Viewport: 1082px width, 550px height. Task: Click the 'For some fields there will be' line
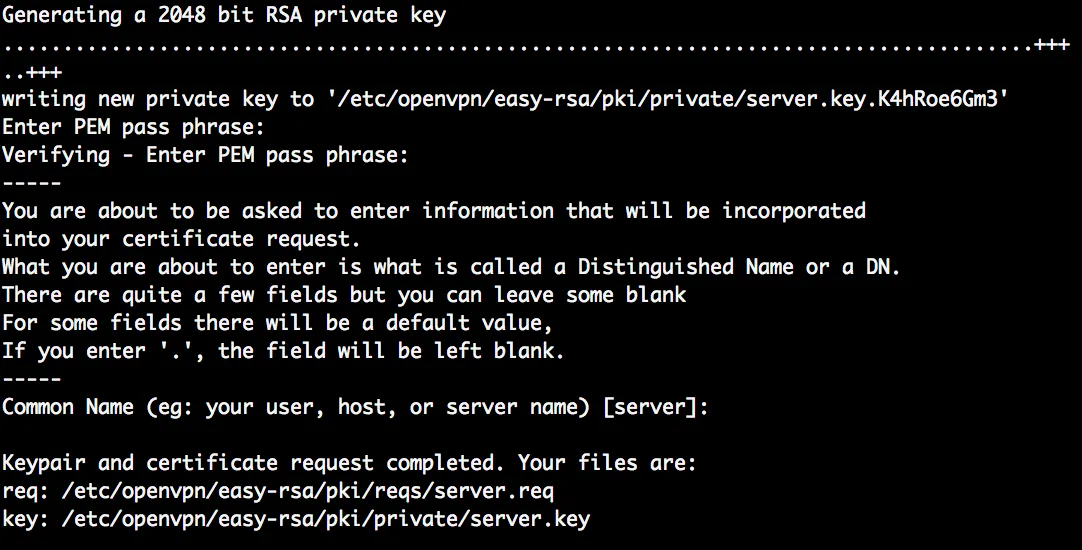pyautogui.click(x=277, y=323)
